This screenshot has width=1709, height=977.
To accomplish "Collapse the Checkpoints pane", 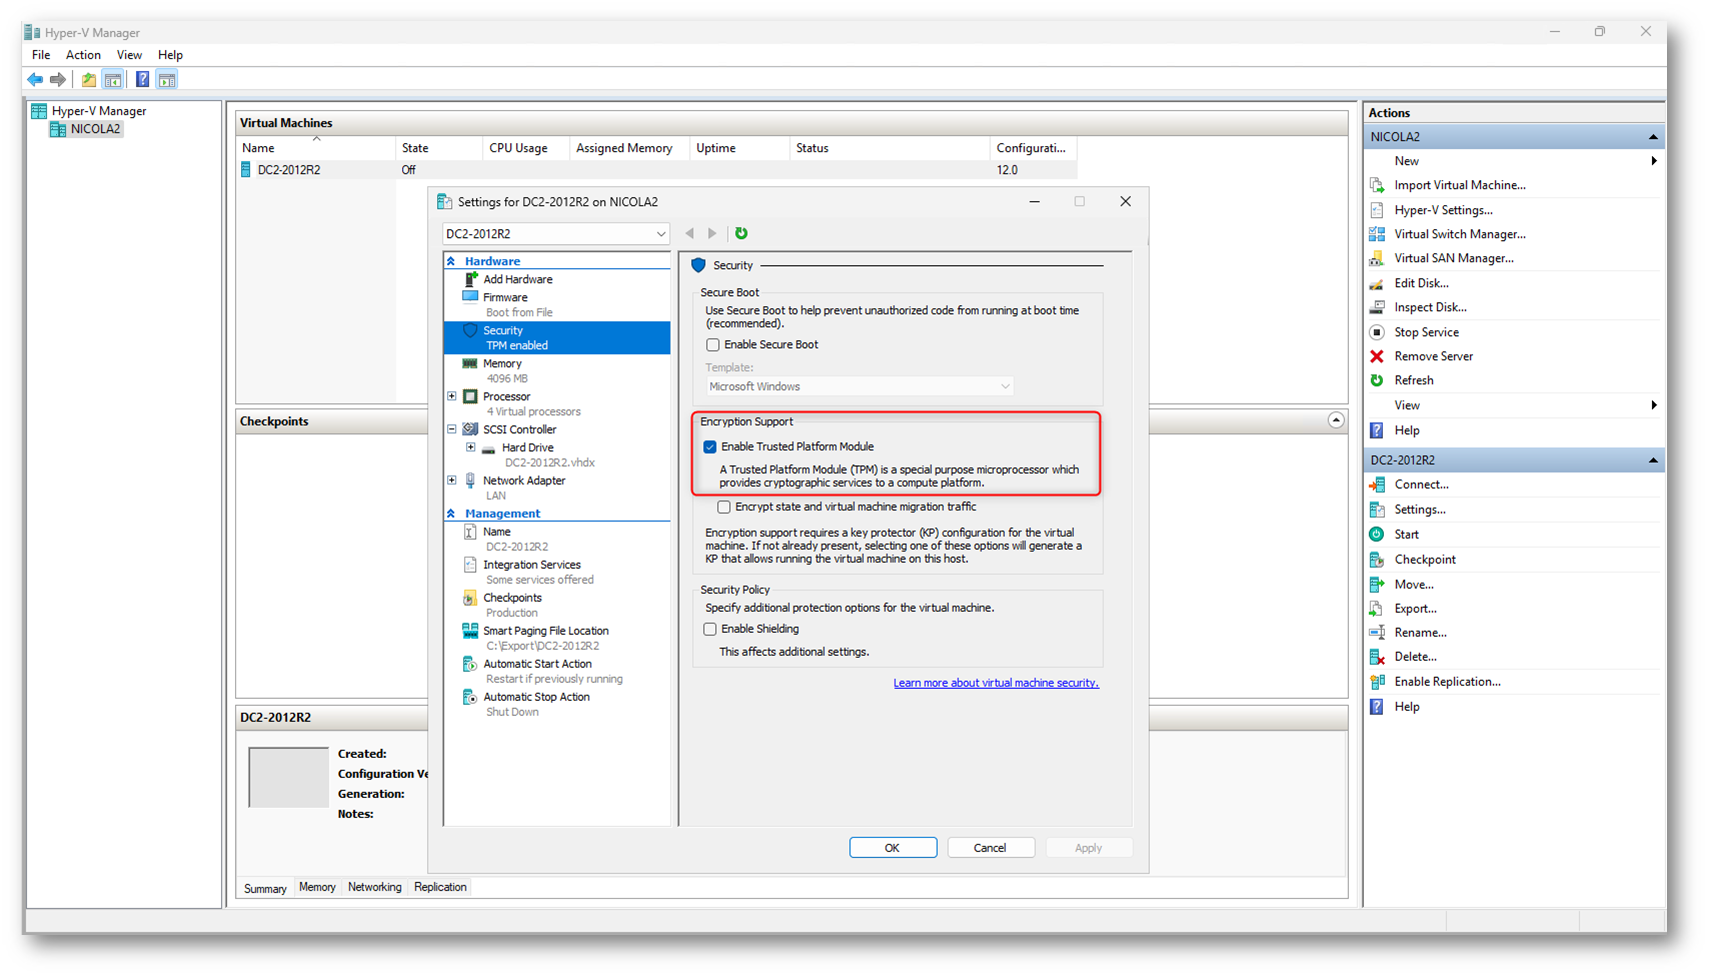I will [x=1336, y=420].
